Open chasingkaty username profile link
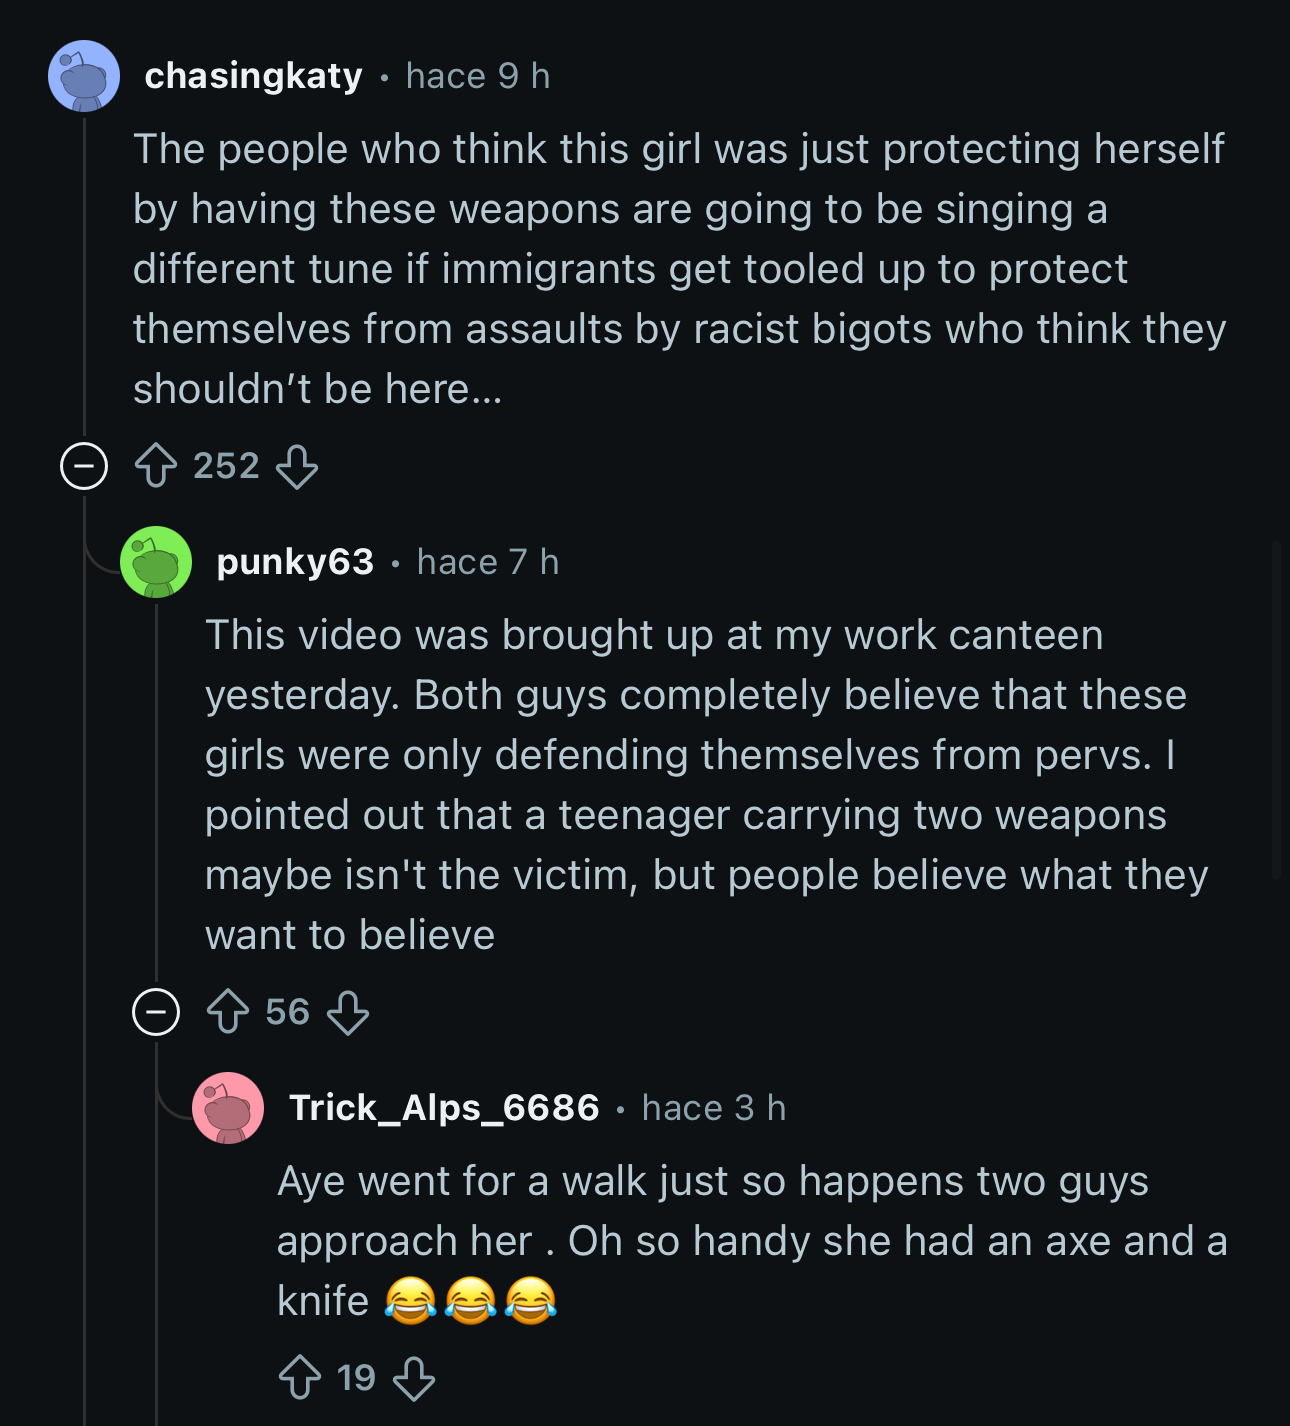Screen dimensions: 1290x1426 pos(253,76)
